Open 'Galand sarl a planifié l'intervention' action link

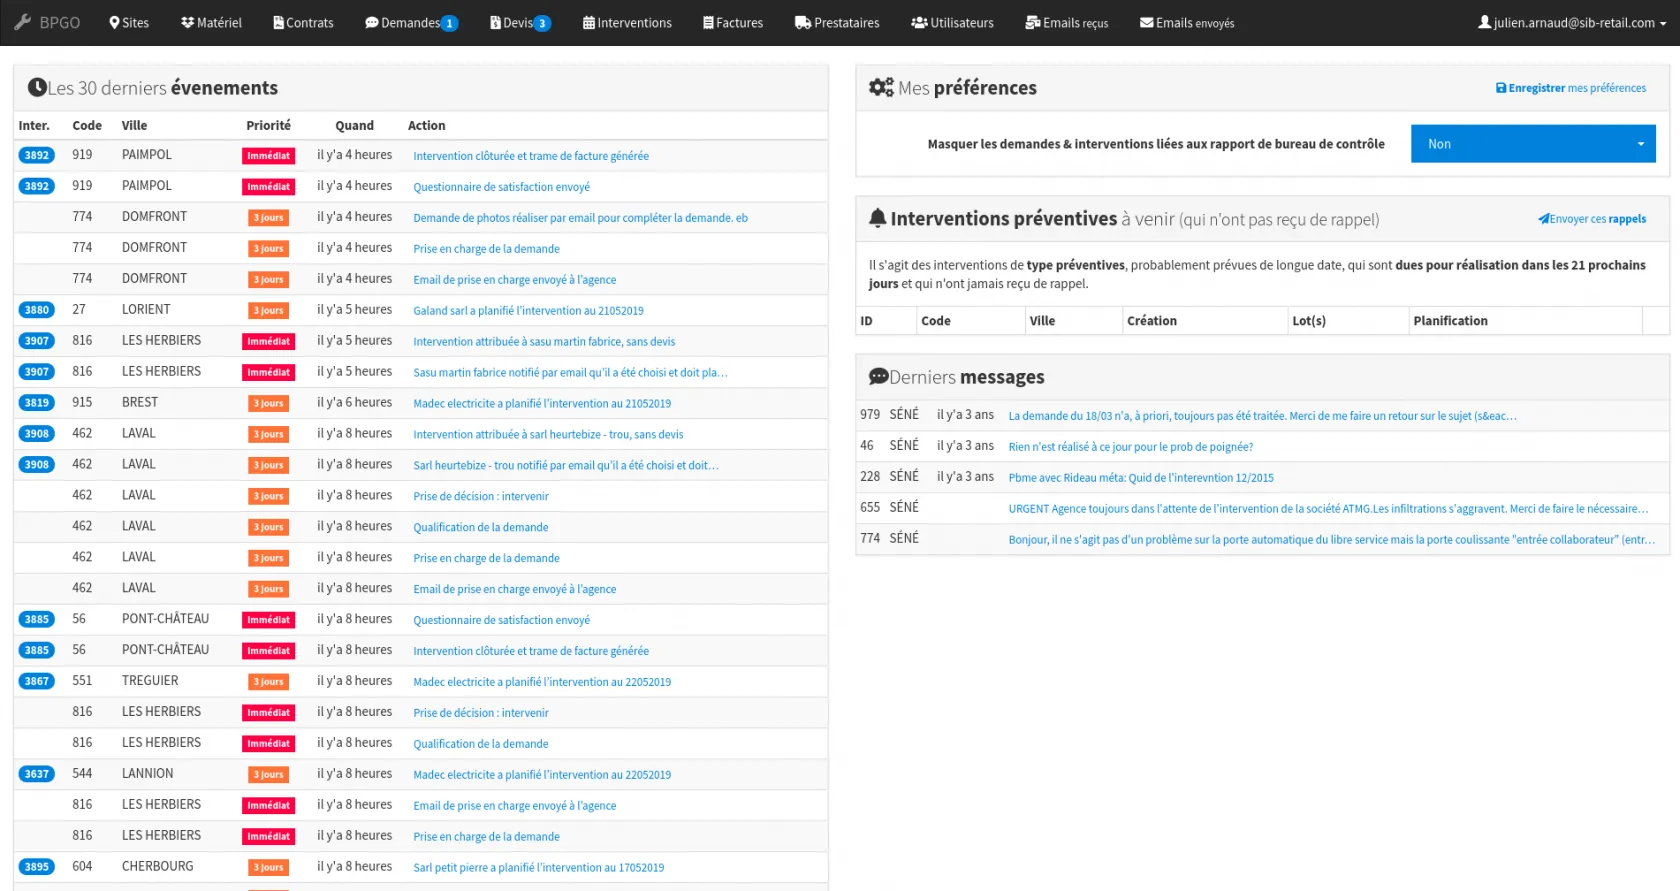(528, 311)
